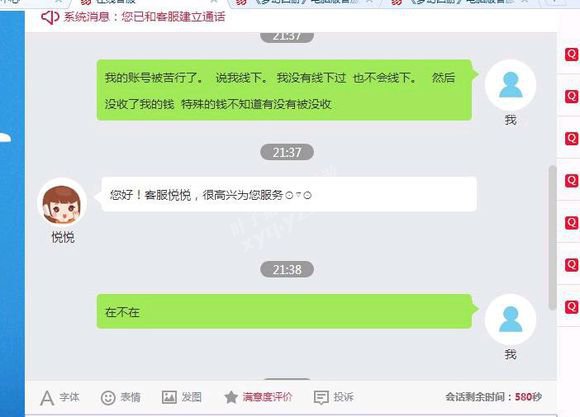Image resolution: width=580 pixels, height=417 pixels.
Task: Open the satisfaction rating (满意度评价) star
Action: [231, 397]
